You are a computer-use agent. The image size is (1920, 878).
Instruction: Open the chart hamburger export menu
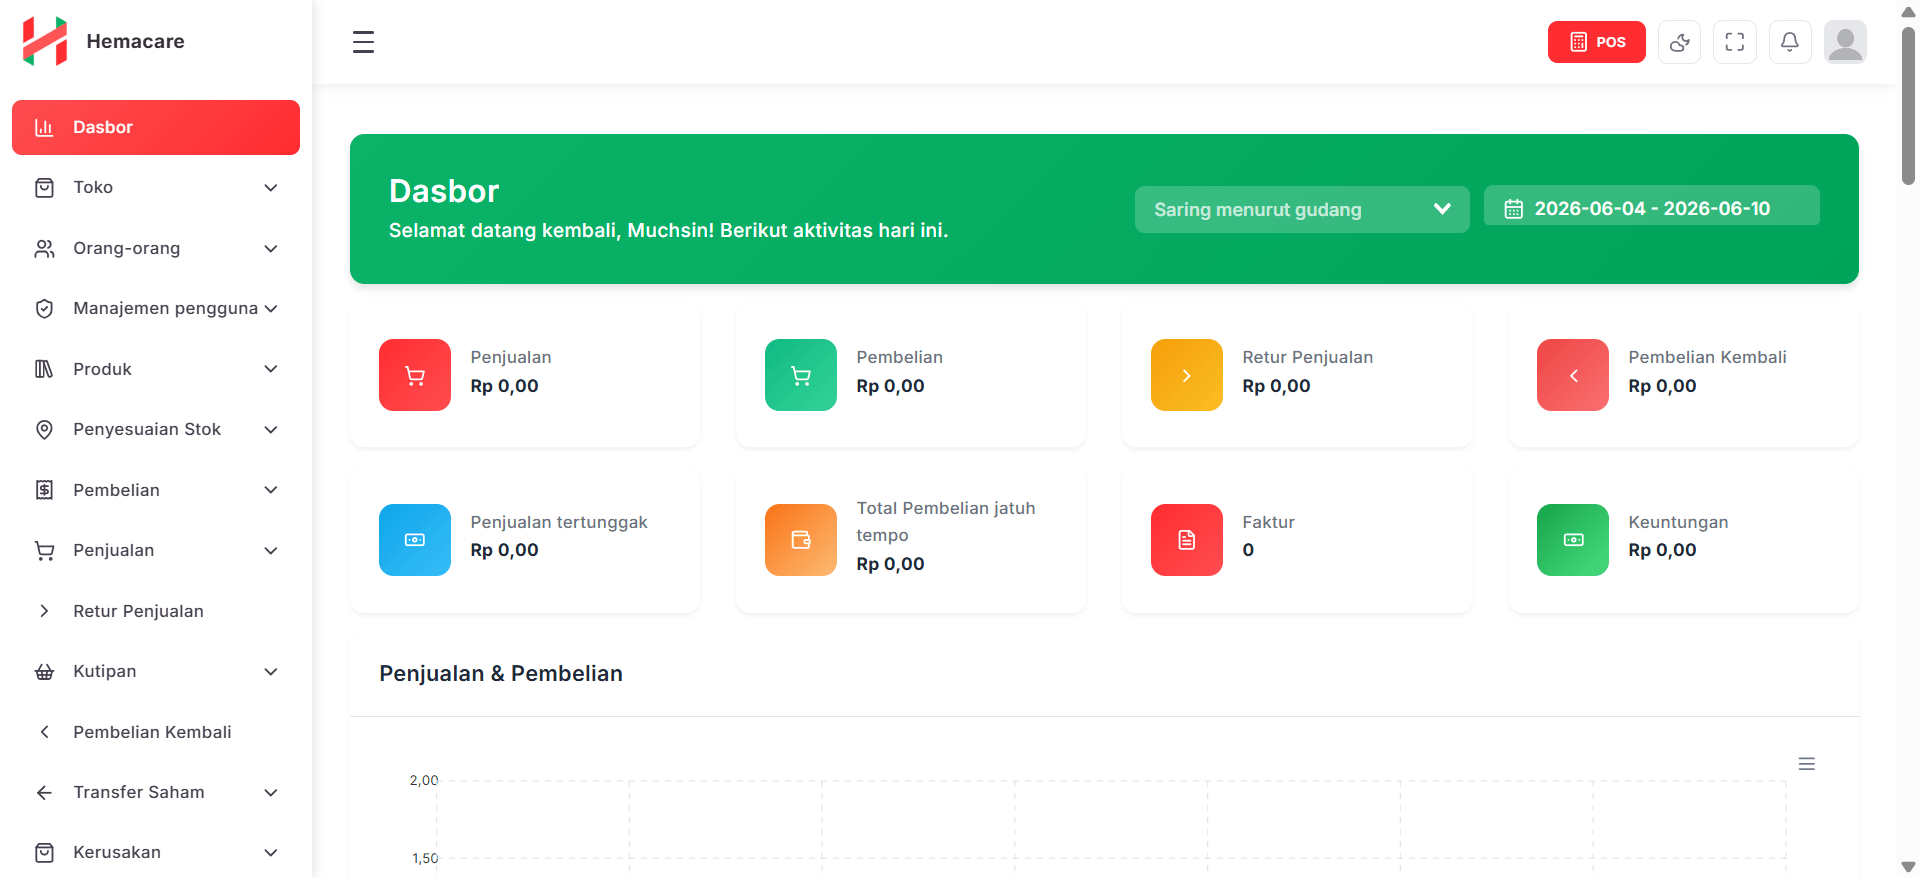[x=1806, y=764]
